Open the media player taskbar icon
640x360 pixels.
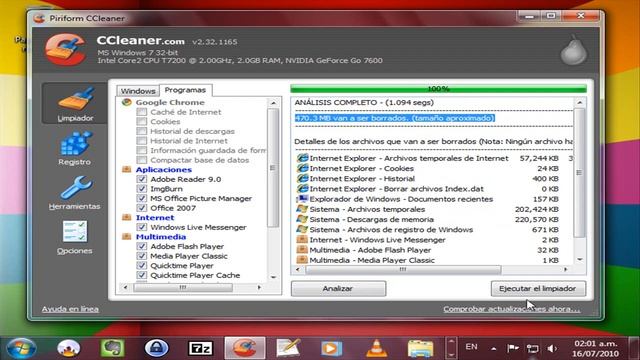click(x=331, y=349)
